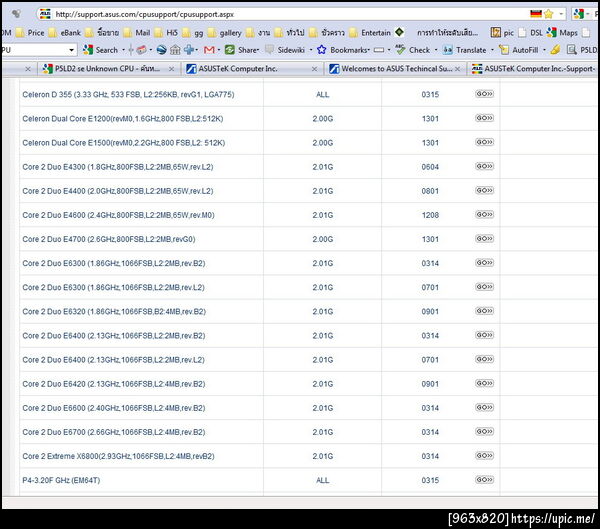Click the site favicon in the address bar
Viewport: 600px width, 529px height.
pos(45,14)
